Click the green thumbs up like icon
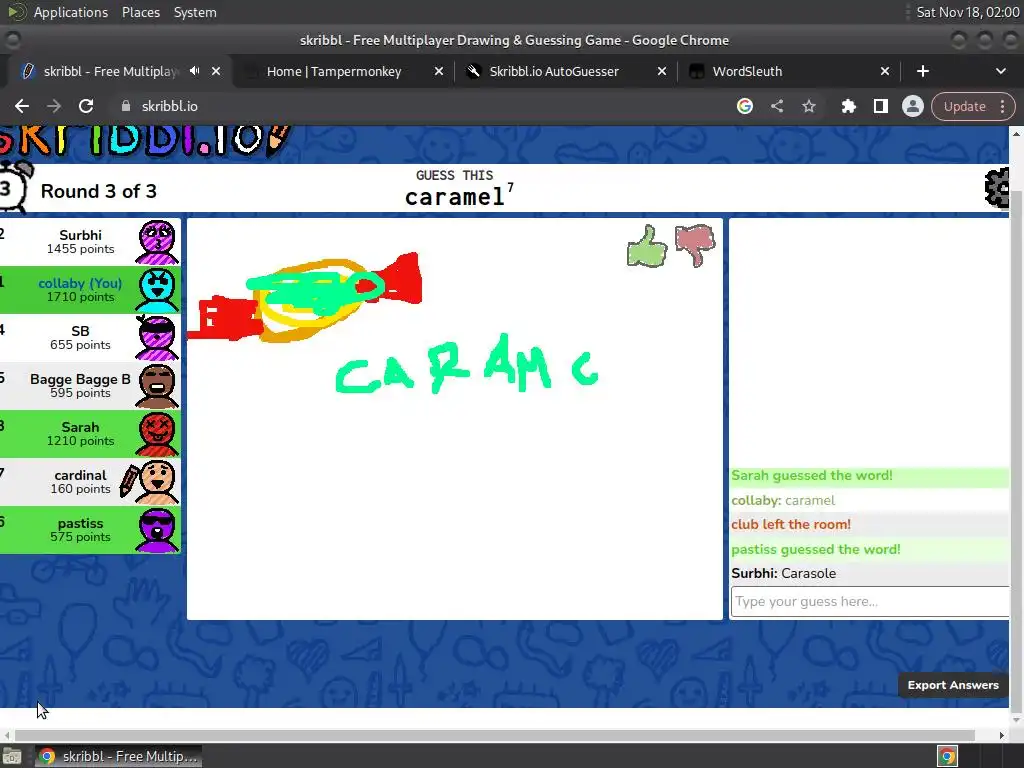The width and height of the screenshot is (1024, 768). 647,246
